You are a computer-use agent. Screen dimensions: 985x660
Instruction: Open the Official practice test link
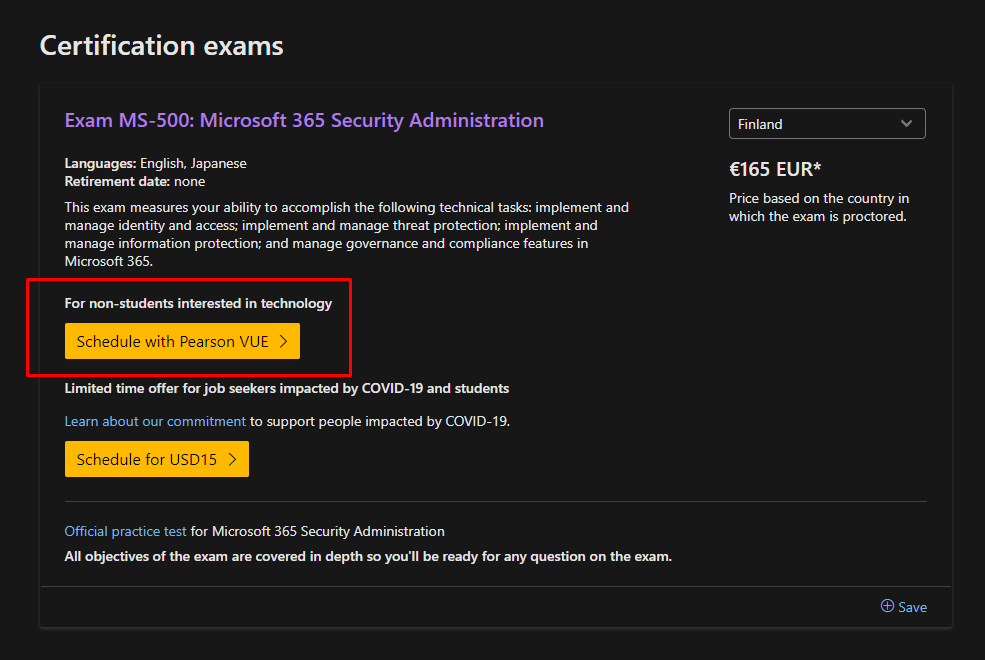[x=125, y=531]
